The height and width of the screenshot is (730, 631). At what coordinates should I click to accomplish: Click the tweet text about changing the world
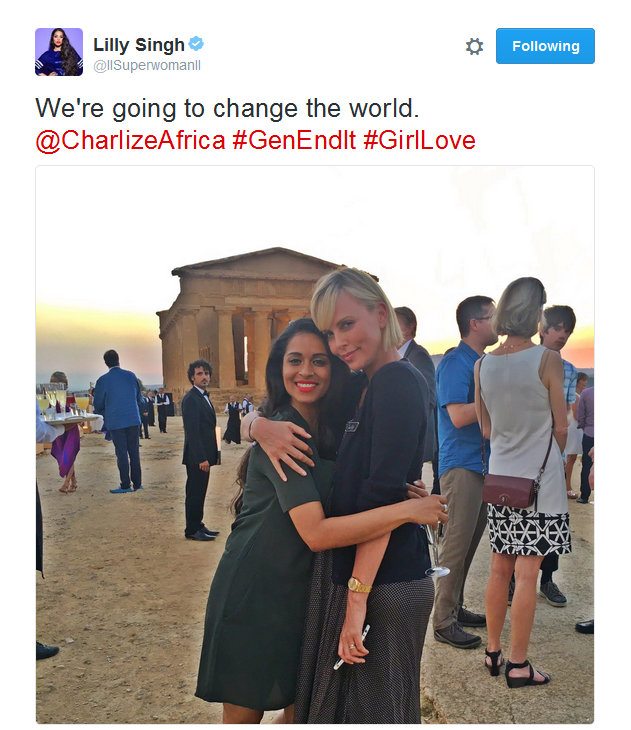227,108
